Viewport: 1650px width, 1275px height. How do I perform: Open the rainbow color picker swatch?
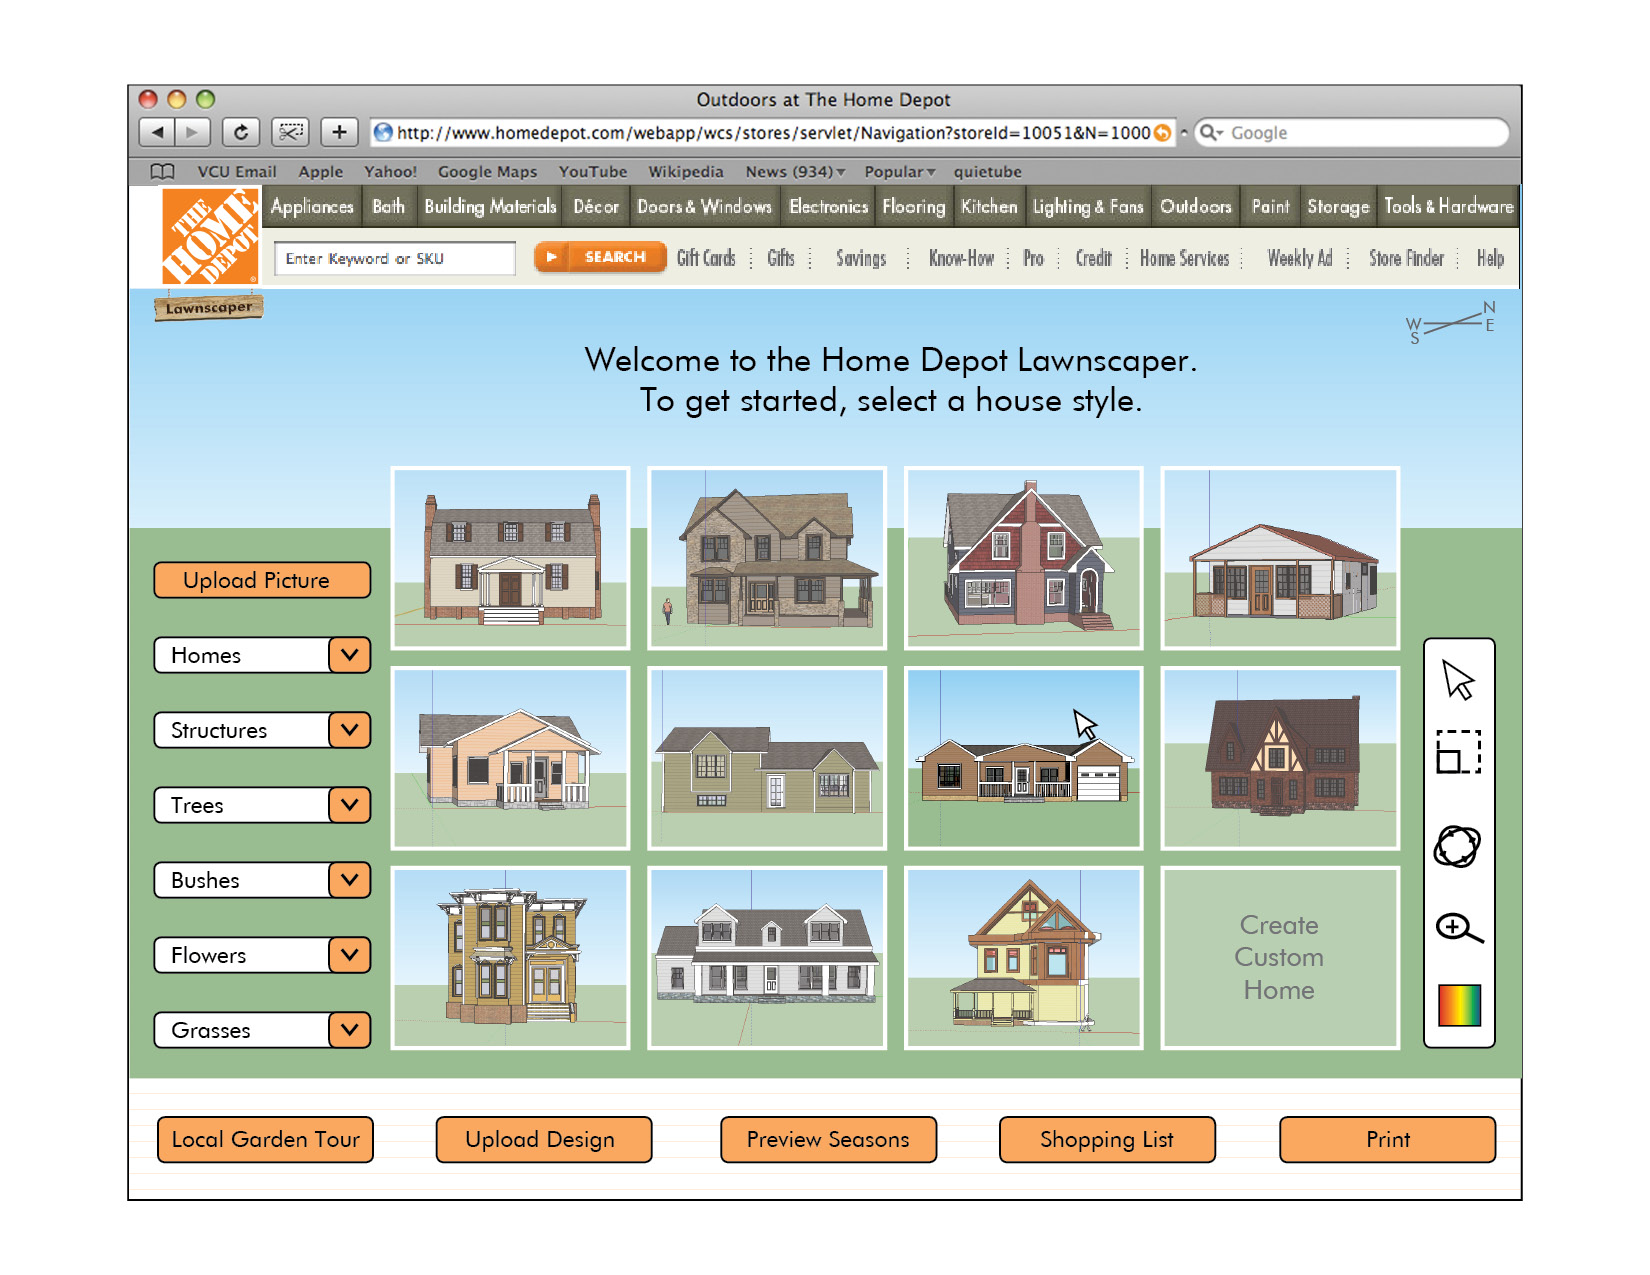[x=1459, y=1005]
